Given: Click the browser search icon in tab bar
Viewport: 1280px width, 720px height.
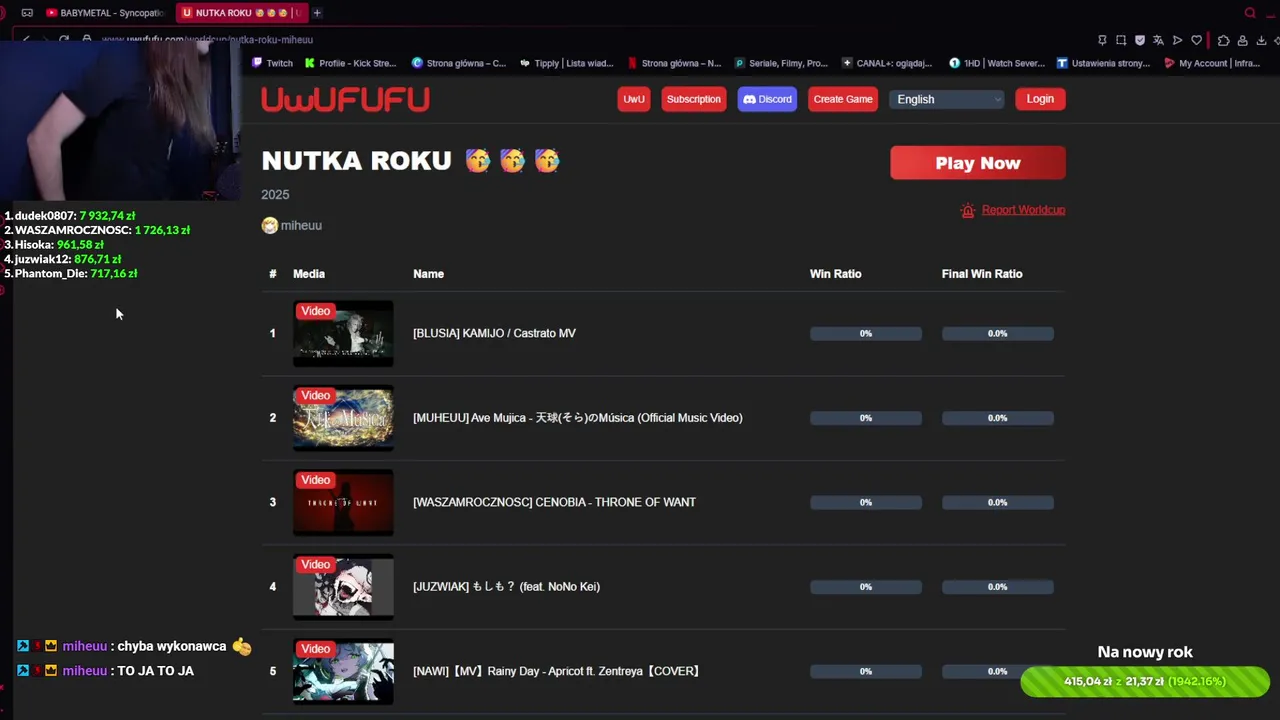Looking at the screenshot, I should coord(1250,13).
